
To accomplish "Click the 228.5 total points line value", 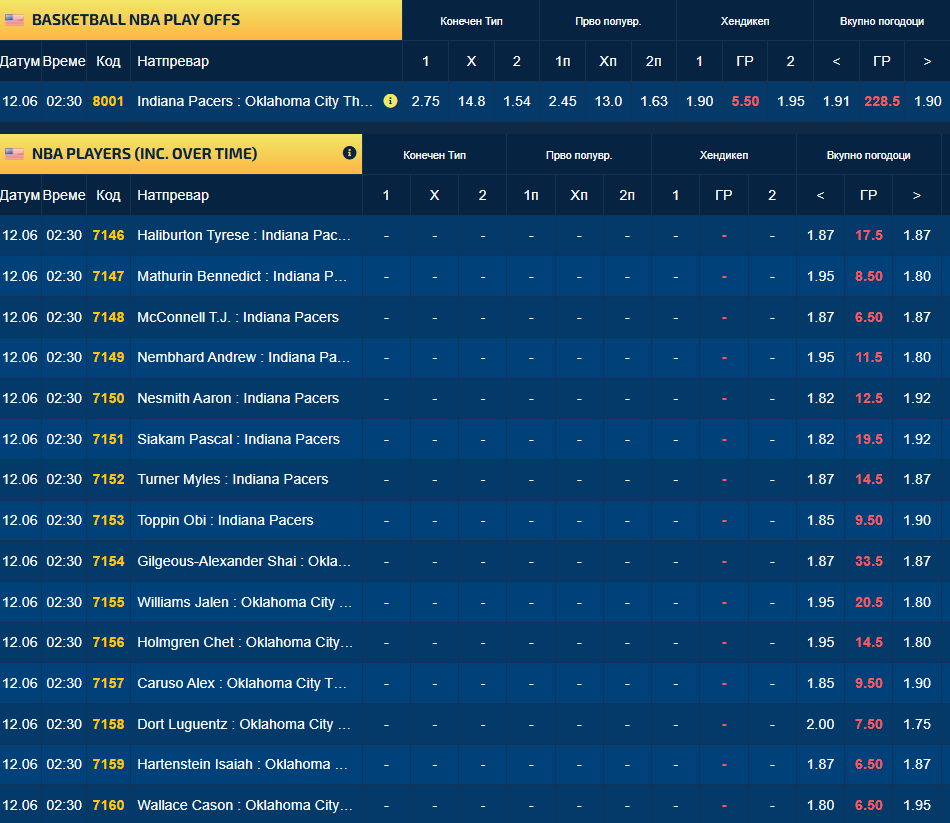I will click(882, 101).
